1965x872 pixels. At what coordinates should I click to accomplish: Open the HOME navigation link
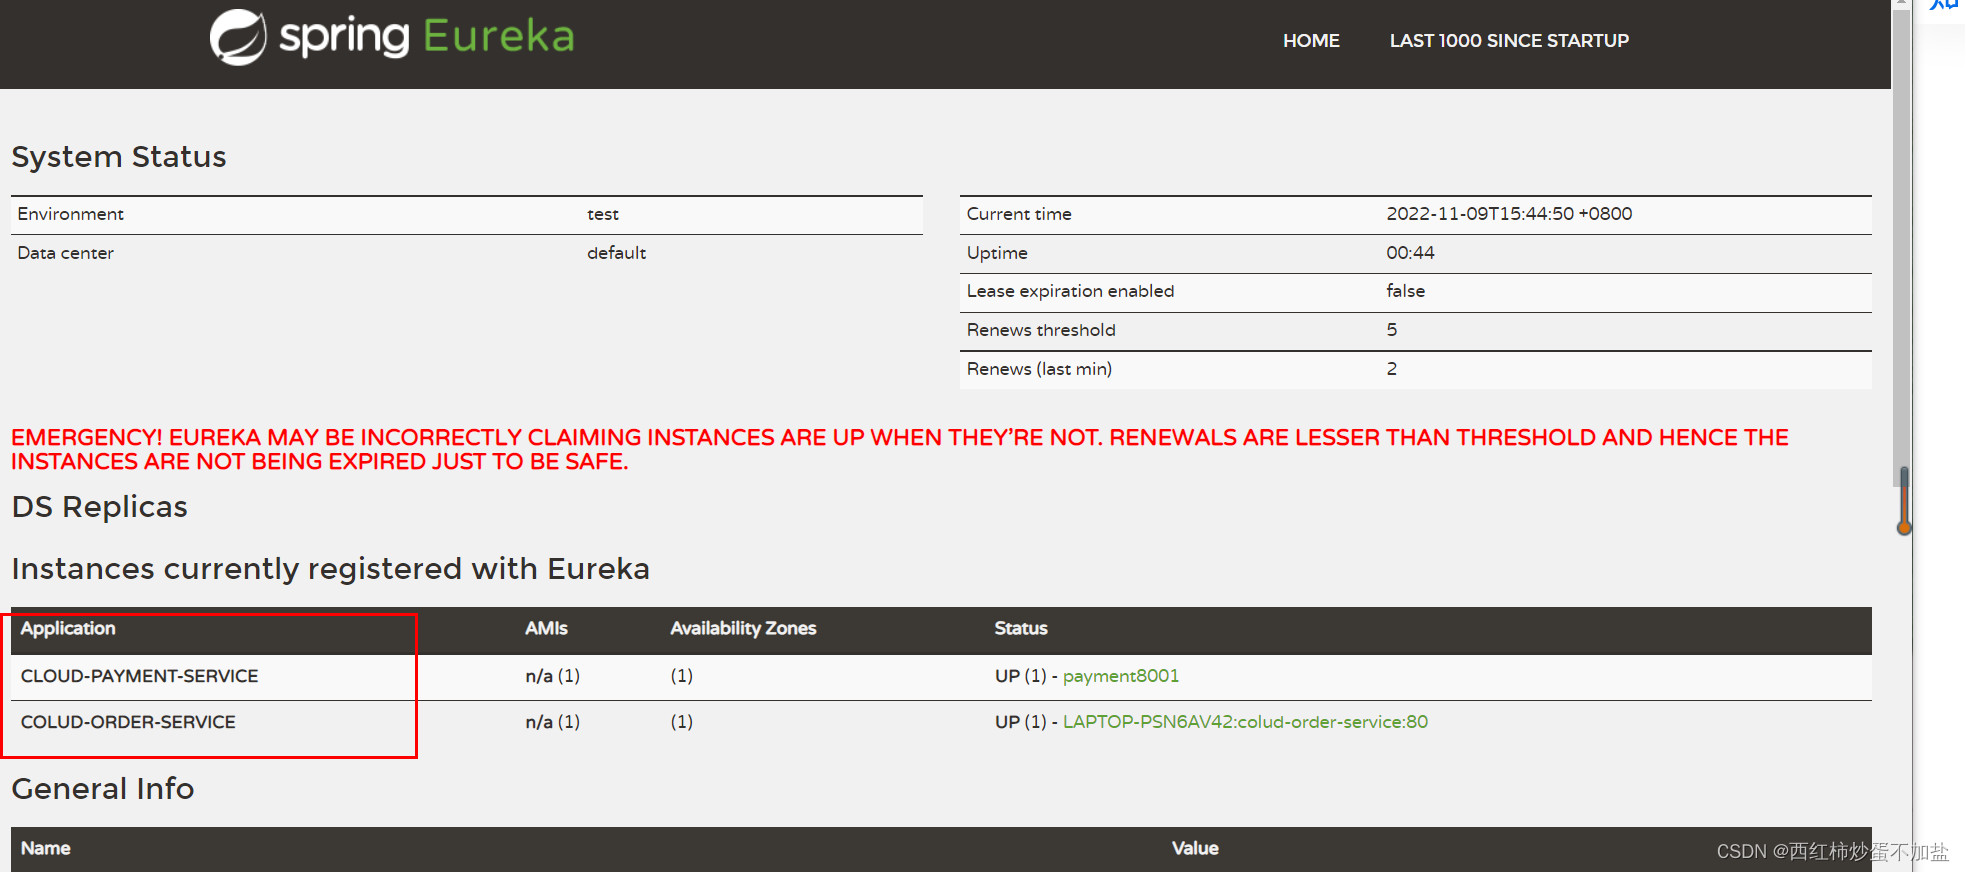point(1311,41)
